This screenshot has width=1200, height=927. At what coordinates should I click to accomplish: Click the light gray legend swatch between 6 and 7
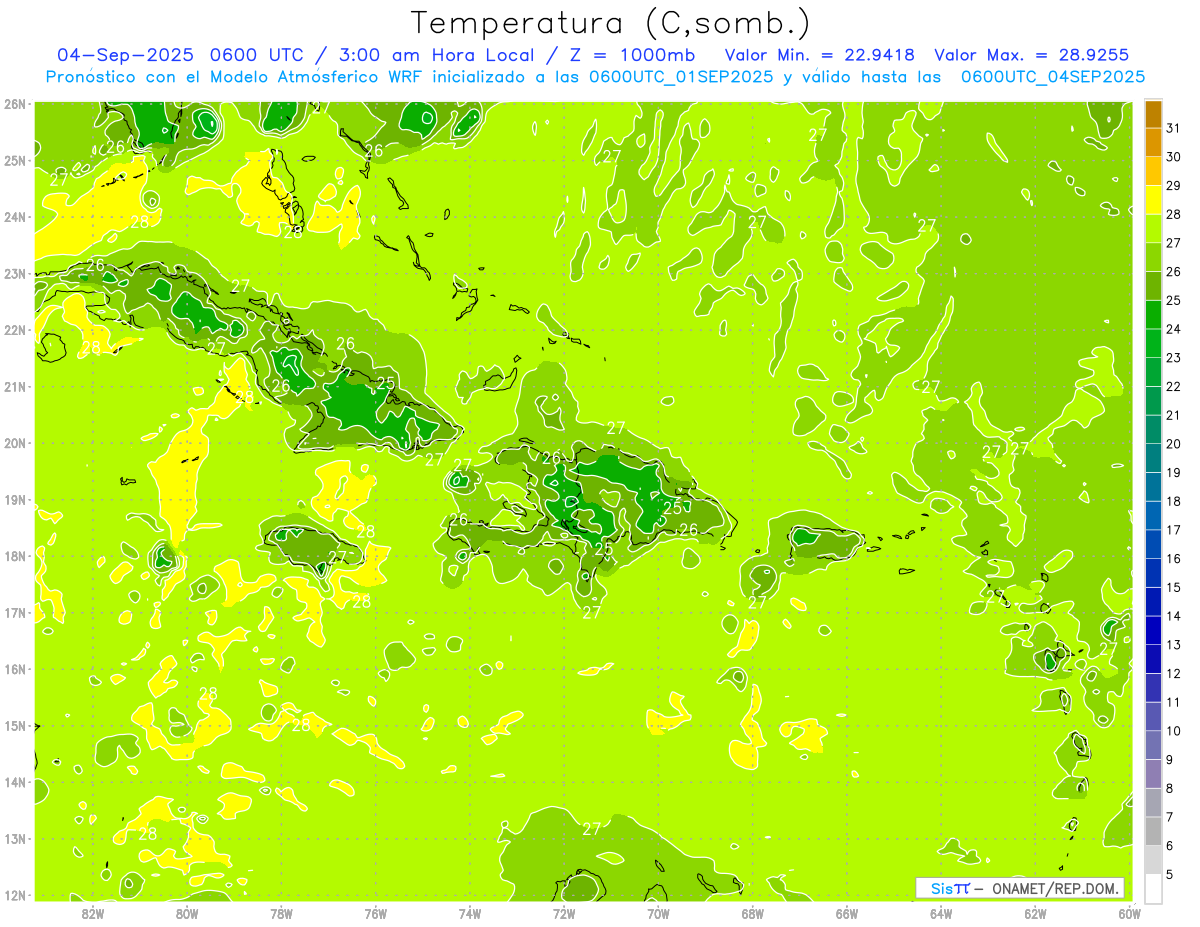click(x=1153, y=831)
